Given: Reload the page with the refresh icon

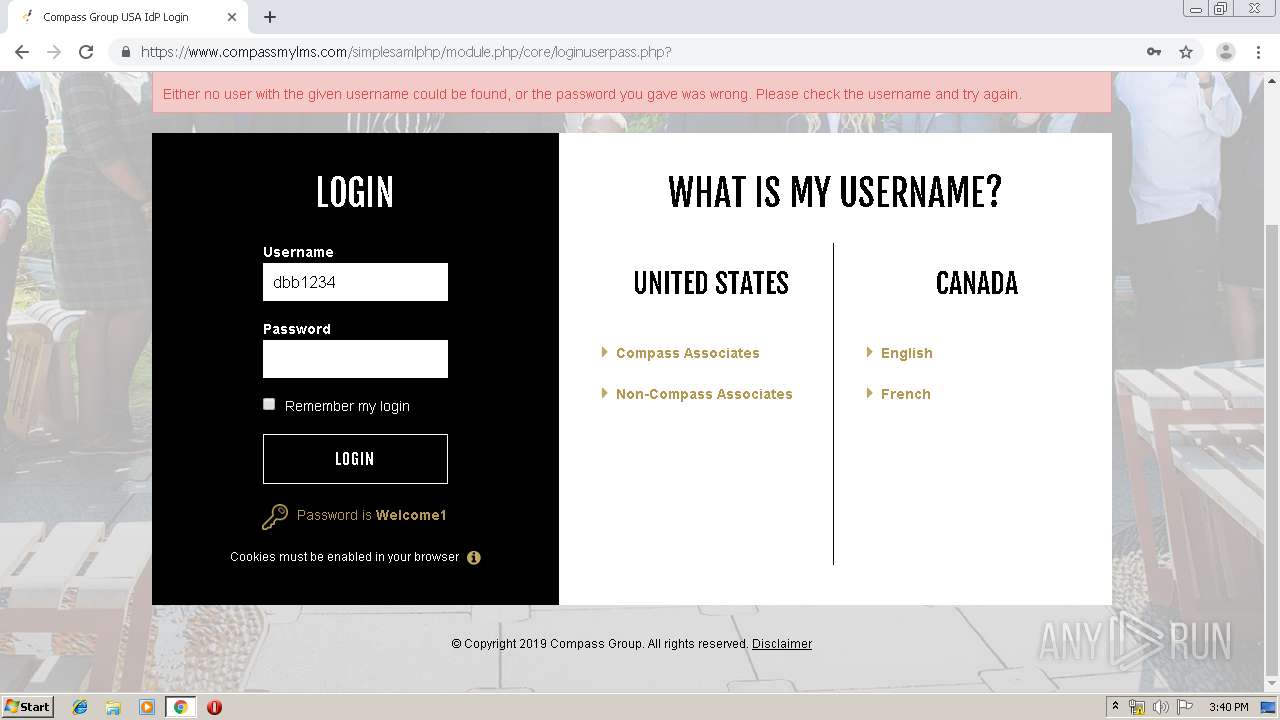Looking at the screenshot, I should 86,52.
